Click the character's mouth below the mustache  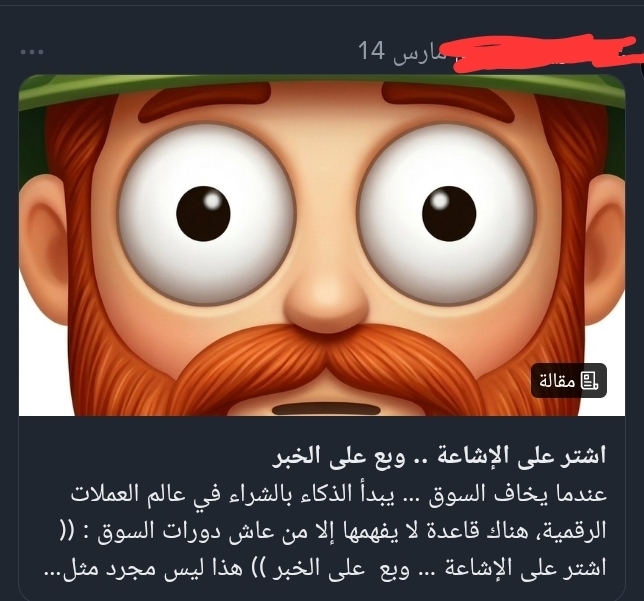click(326, 410)
